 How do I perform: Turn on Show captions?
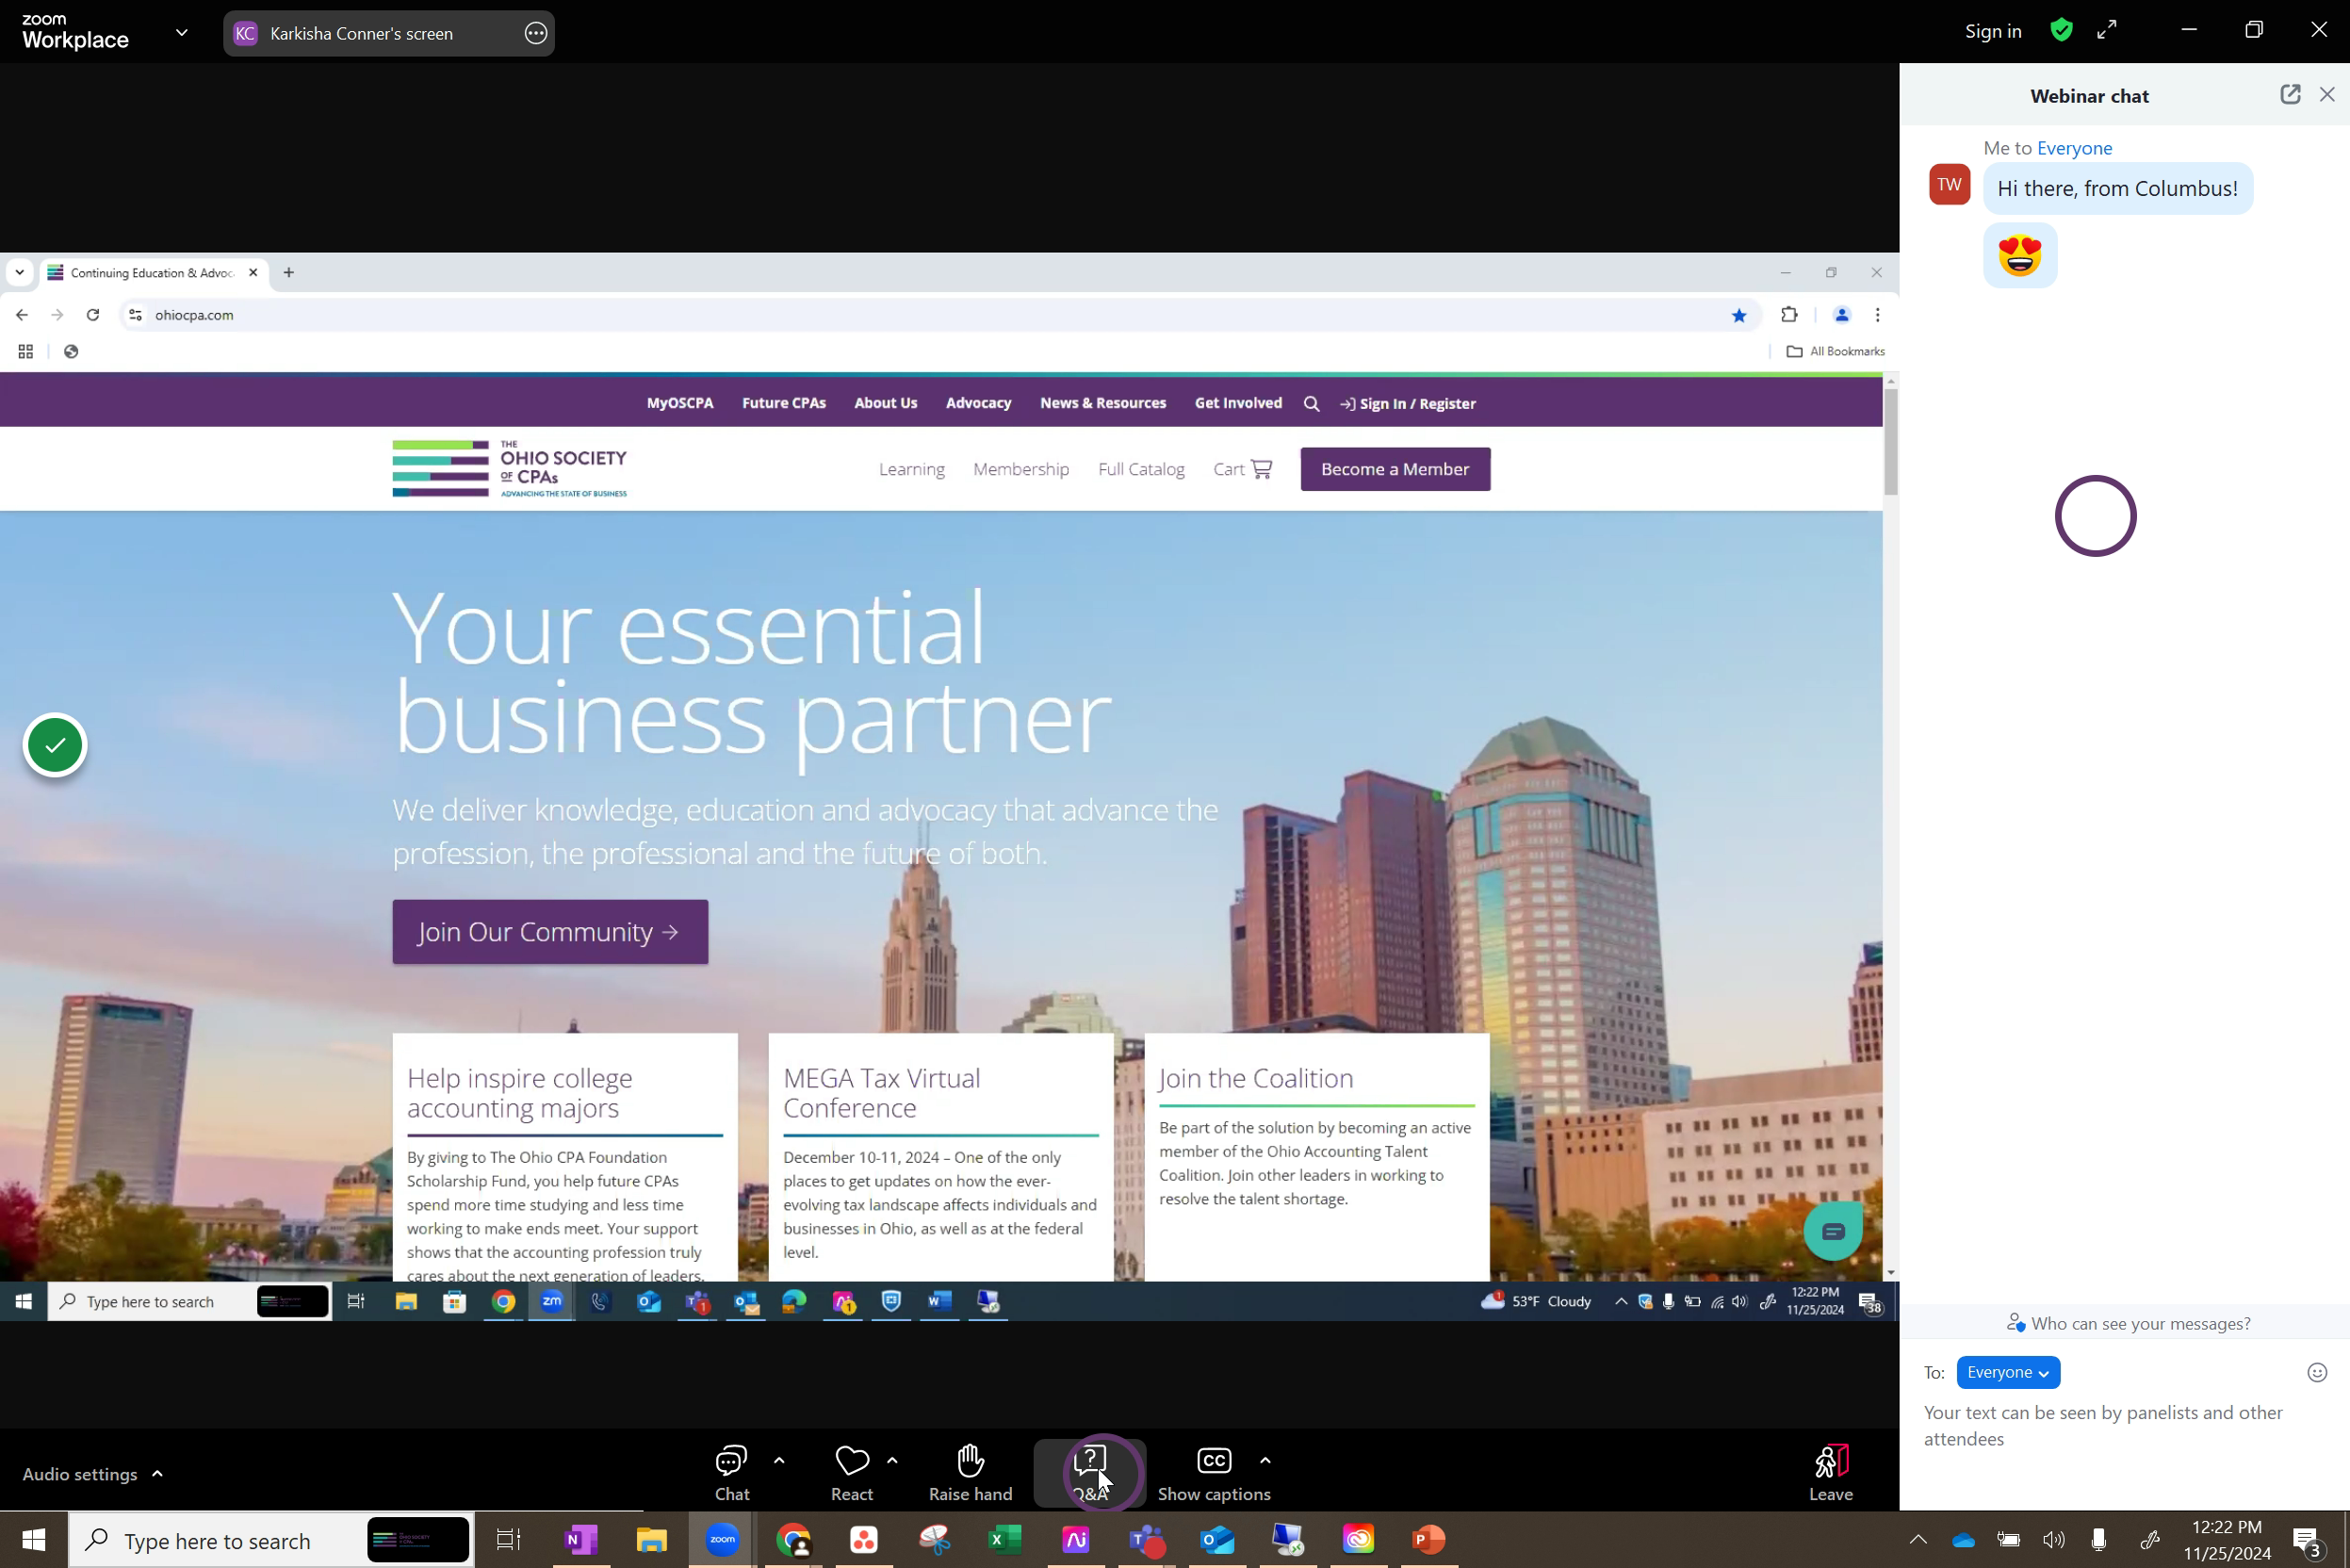point(1214,1473)
